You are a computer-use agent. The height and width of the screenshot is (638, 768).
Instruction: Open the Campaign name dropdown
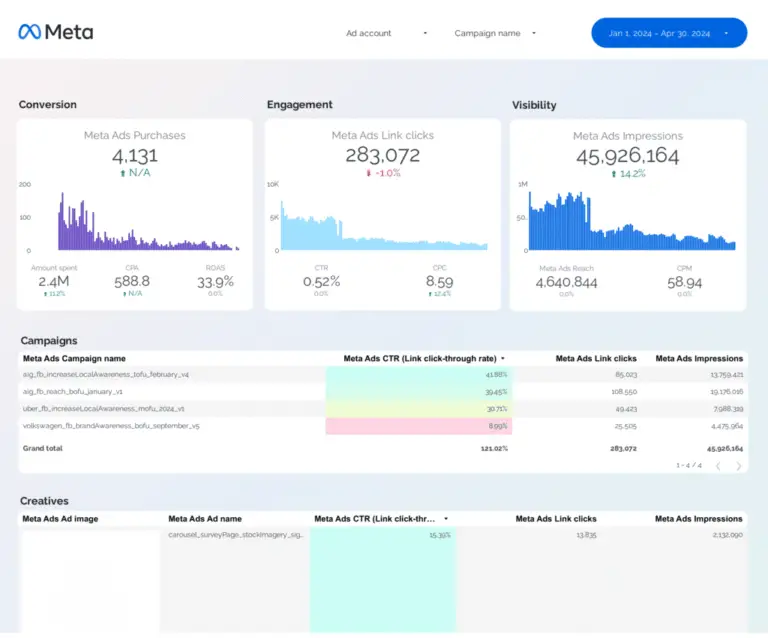(495, 33)
